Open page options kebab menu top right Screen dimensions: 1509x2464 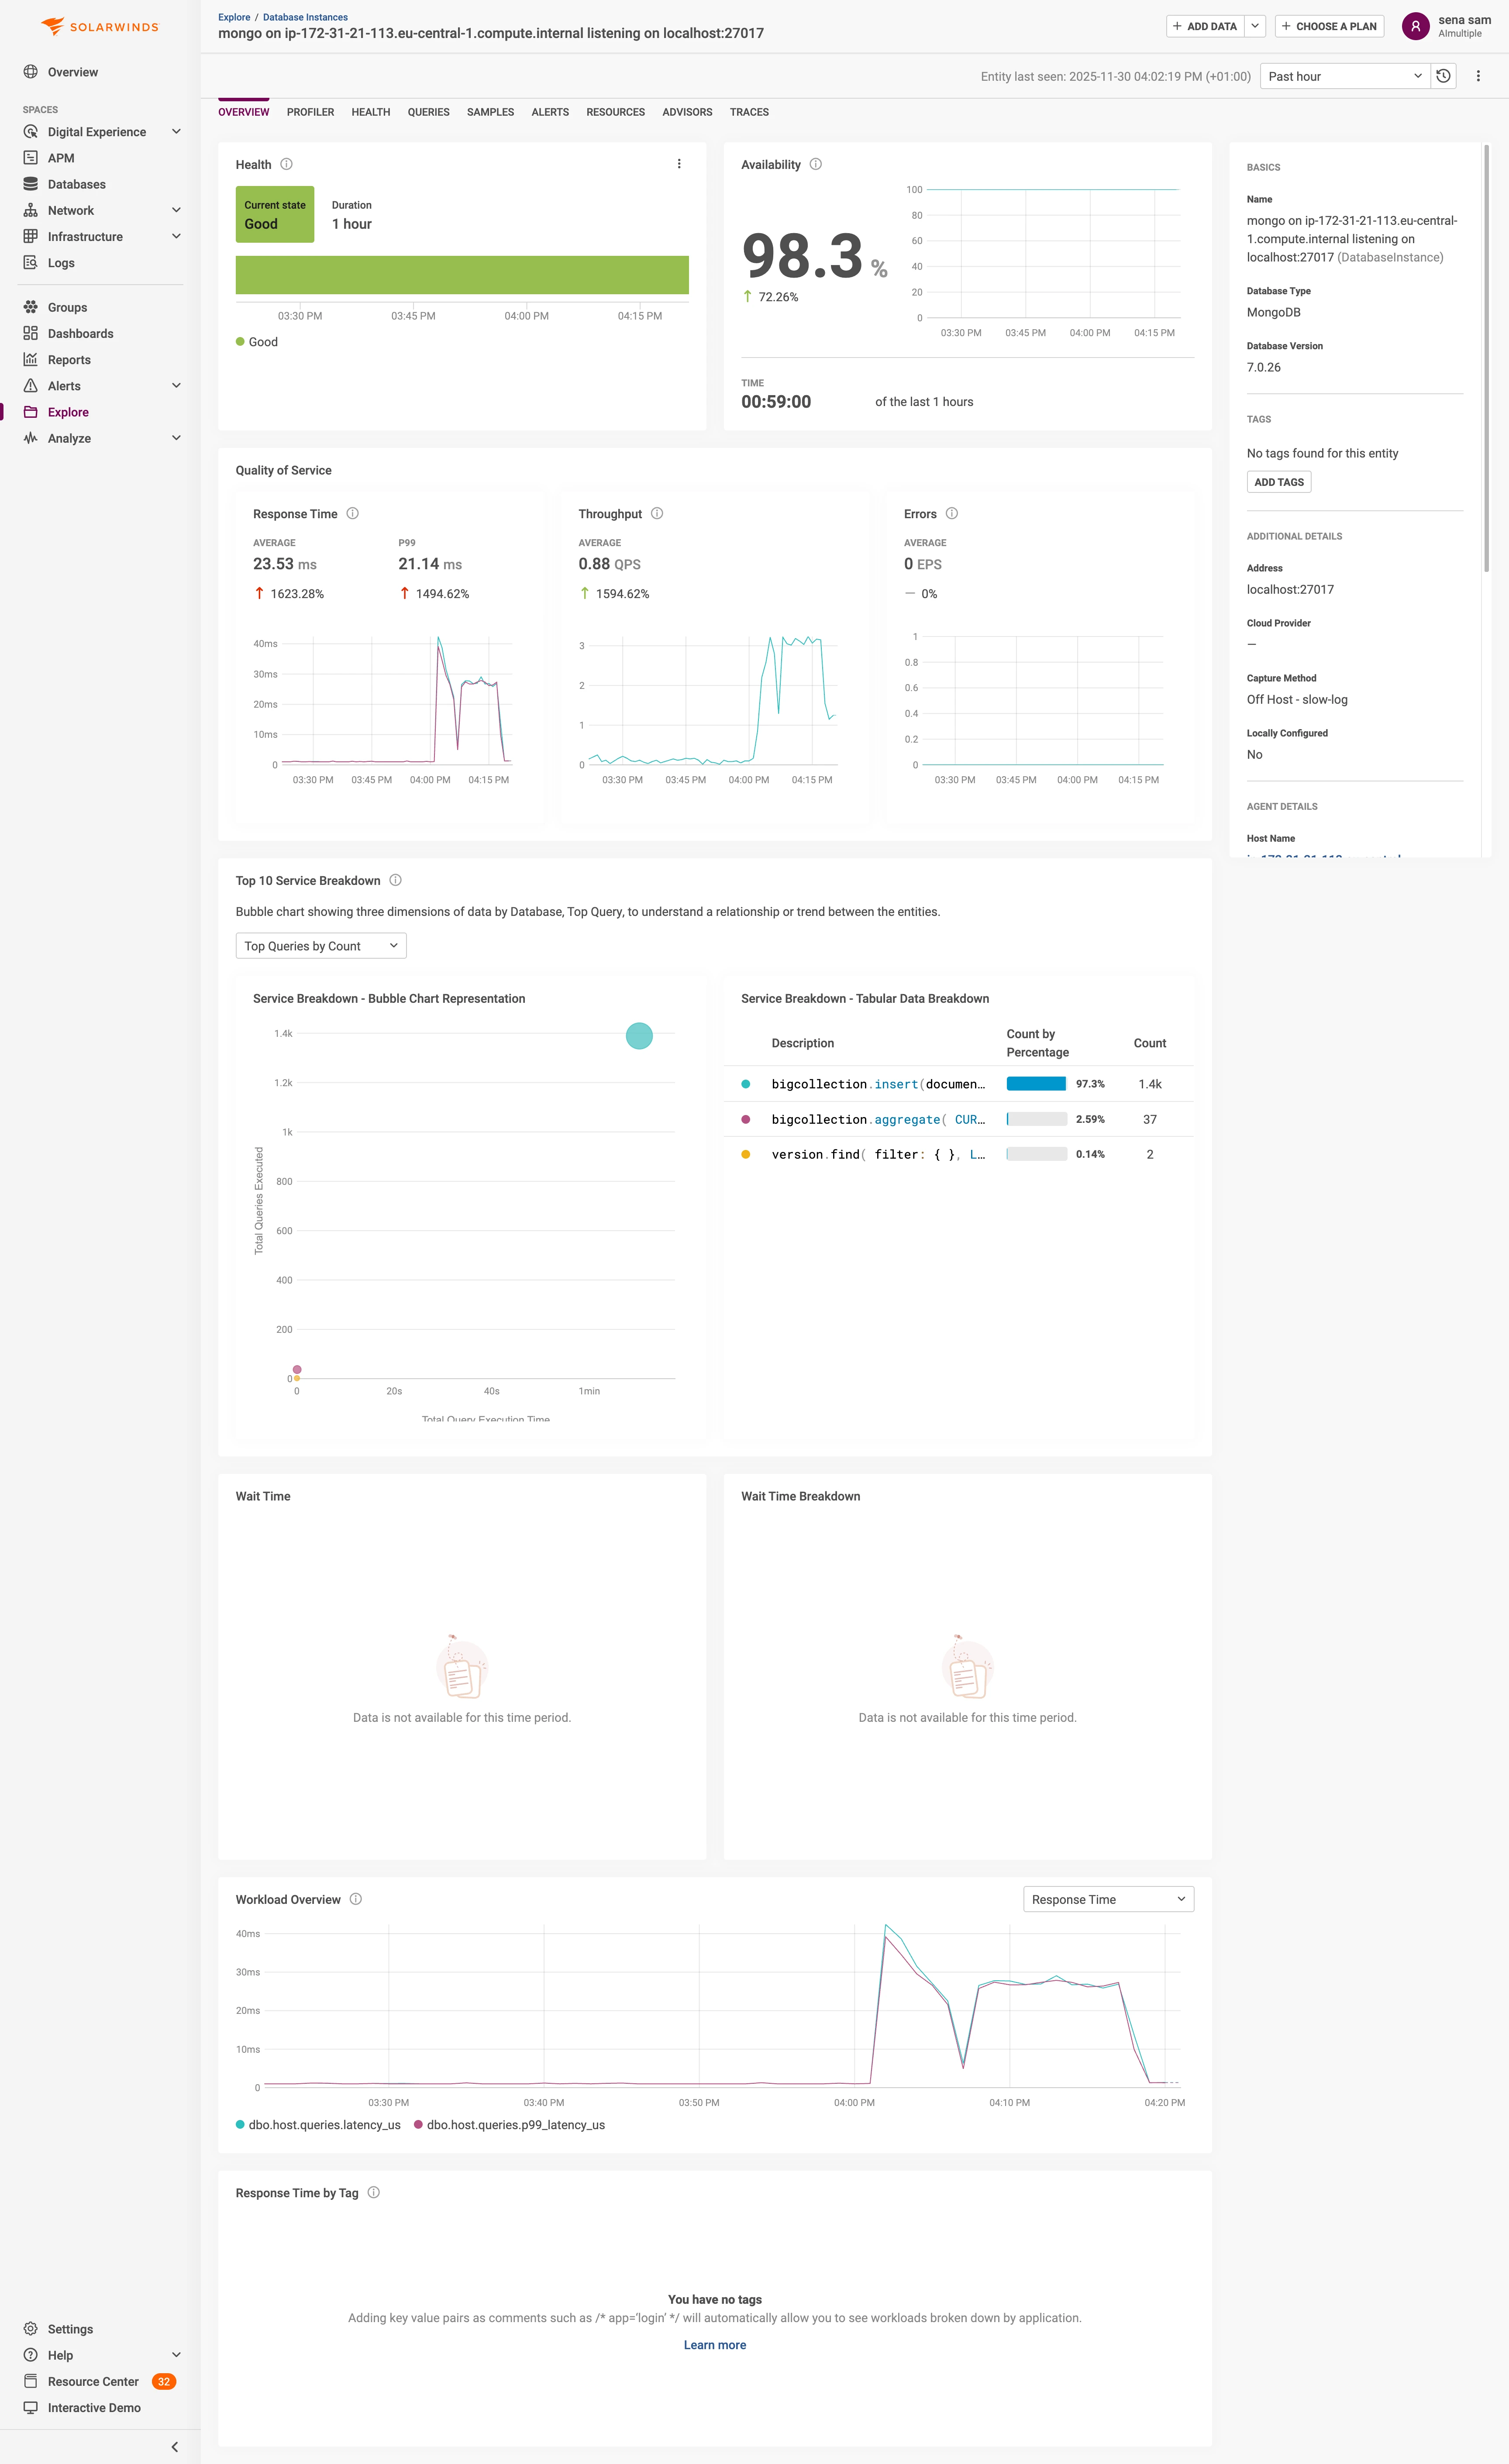tap(1478, 76)
